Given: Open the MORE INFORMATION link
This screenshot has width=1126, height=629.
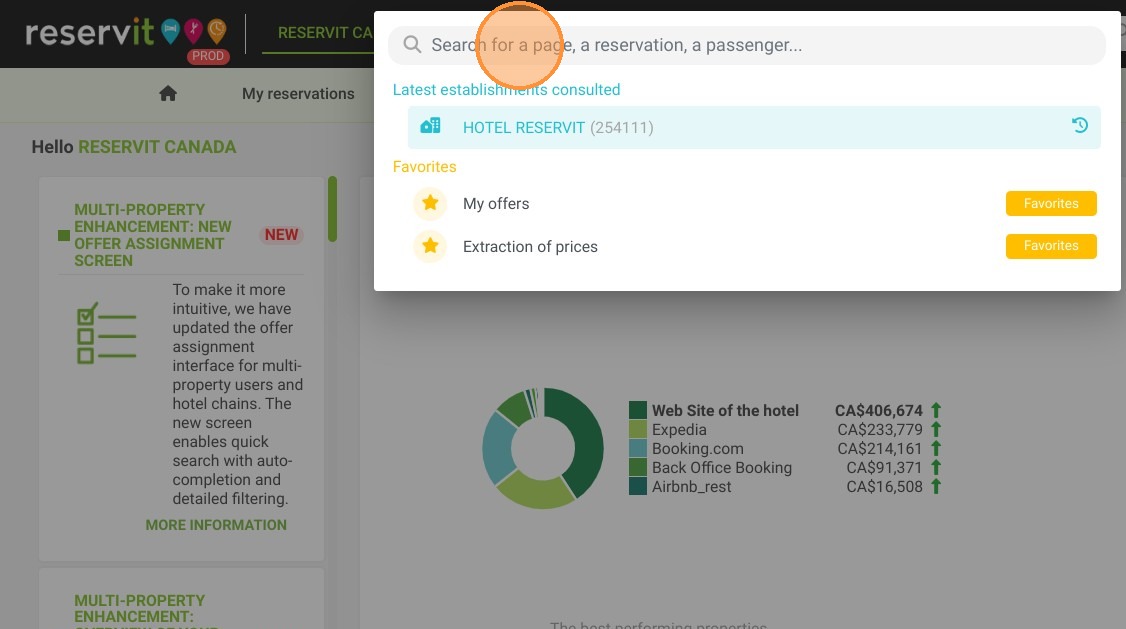Looking at the screenshot, I should pyautogui.click(x=216, y=525).
